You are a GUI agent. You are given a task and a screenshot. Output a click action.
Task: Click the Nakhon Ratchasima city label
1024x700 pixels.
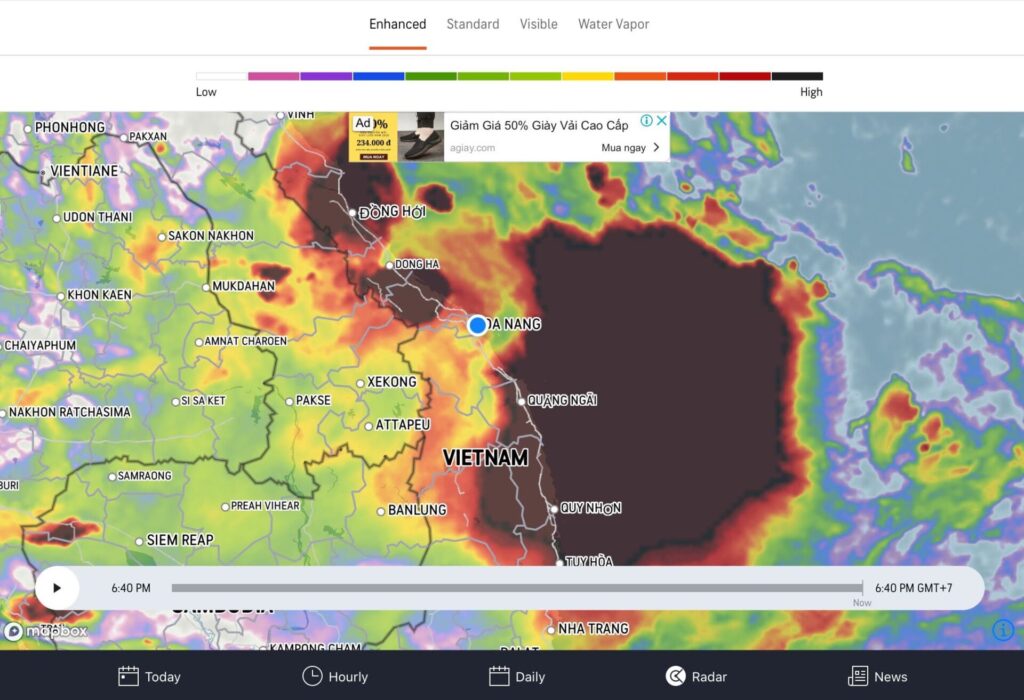pos(69,413)
